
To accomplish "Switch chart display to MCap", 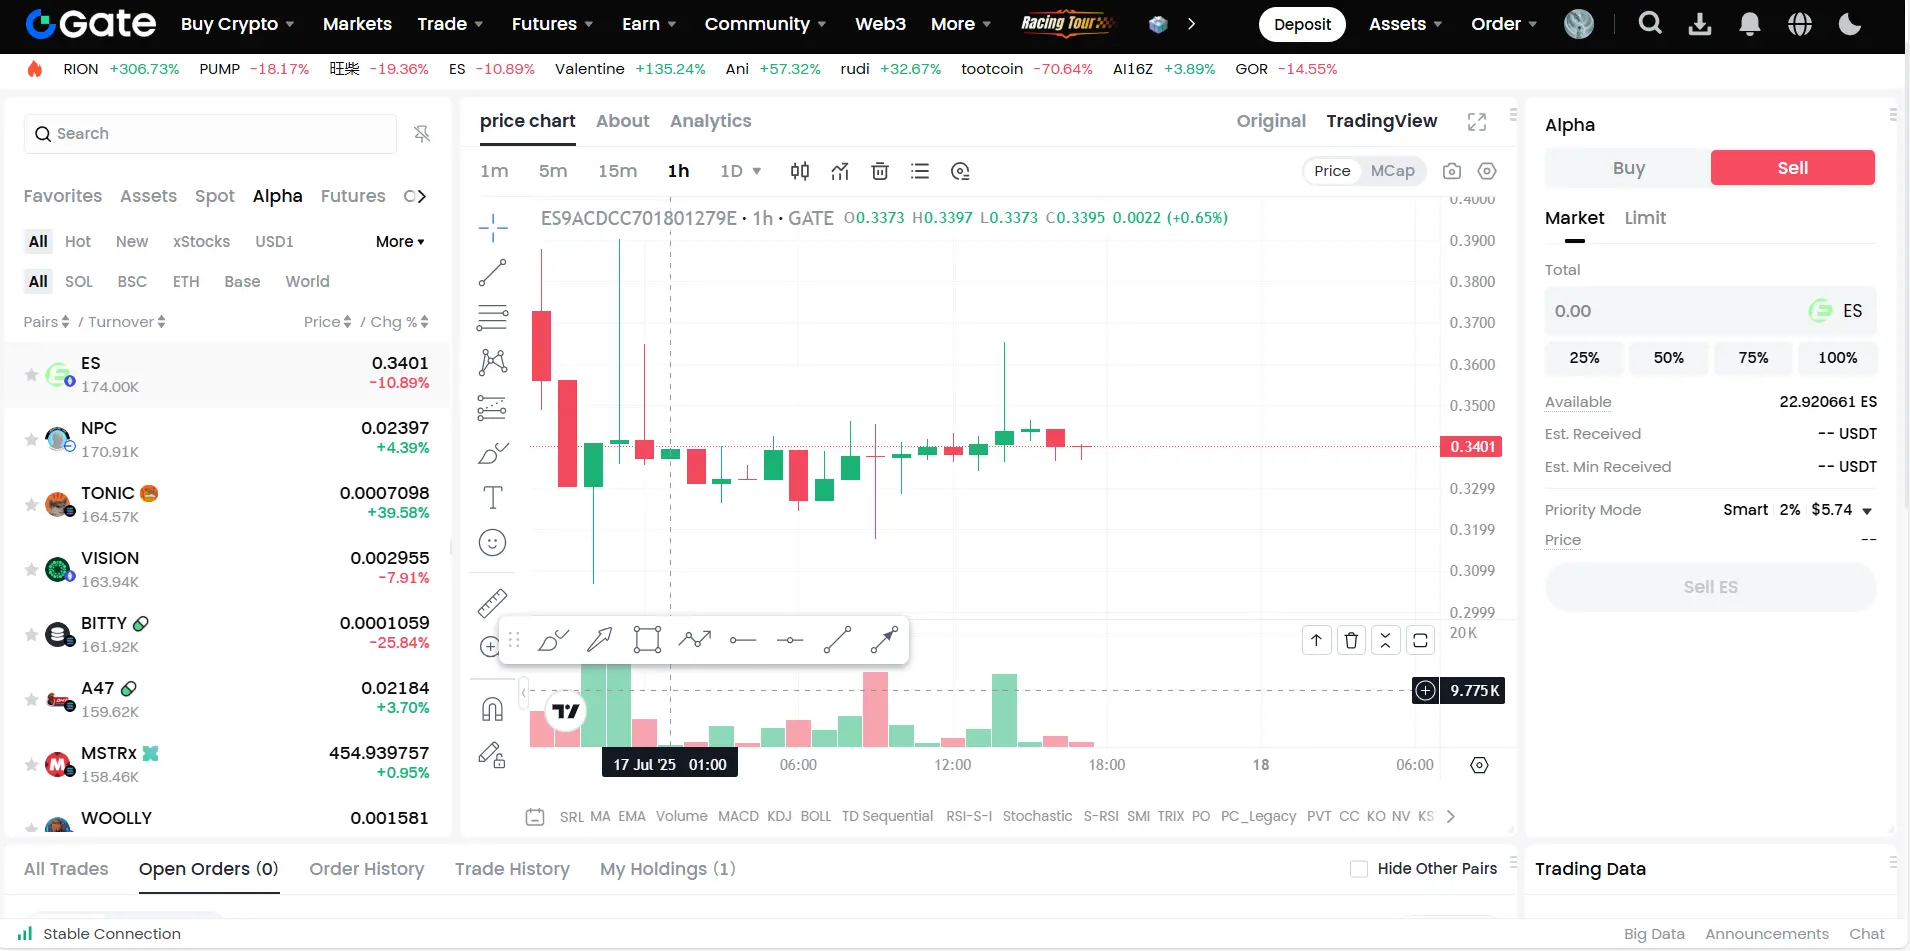I will click(1392, 171).
